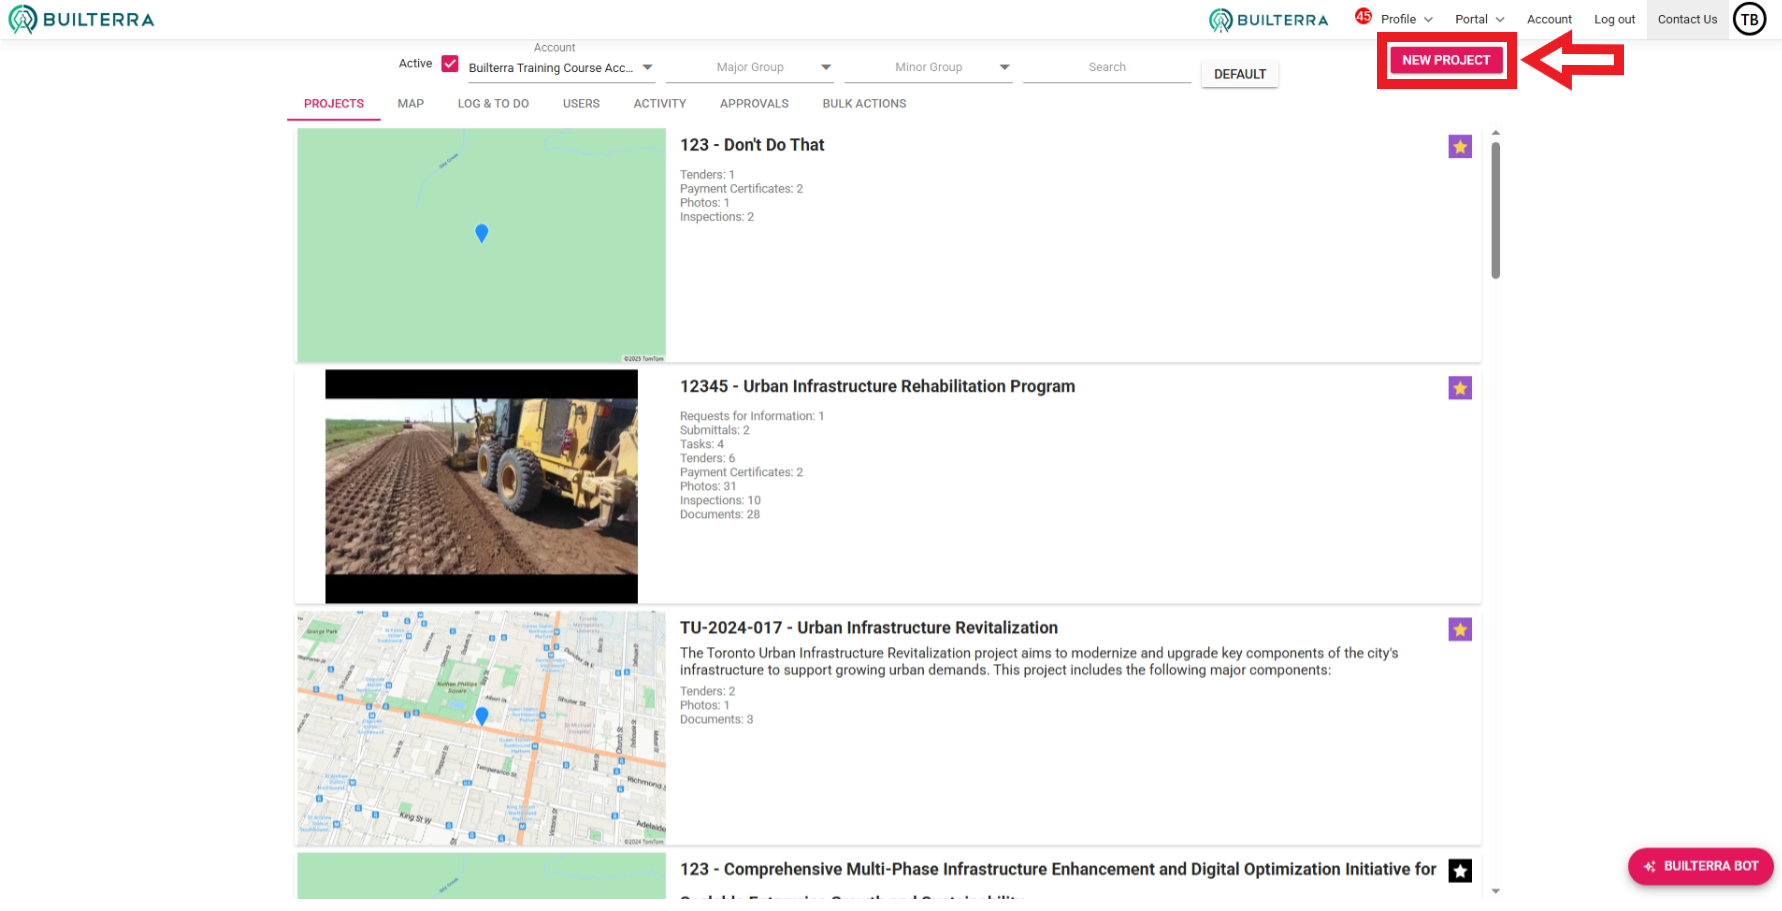This screenshot has height=911, width=1782.
Task: Switch to the Map tab
Action: tap(411, 104)
